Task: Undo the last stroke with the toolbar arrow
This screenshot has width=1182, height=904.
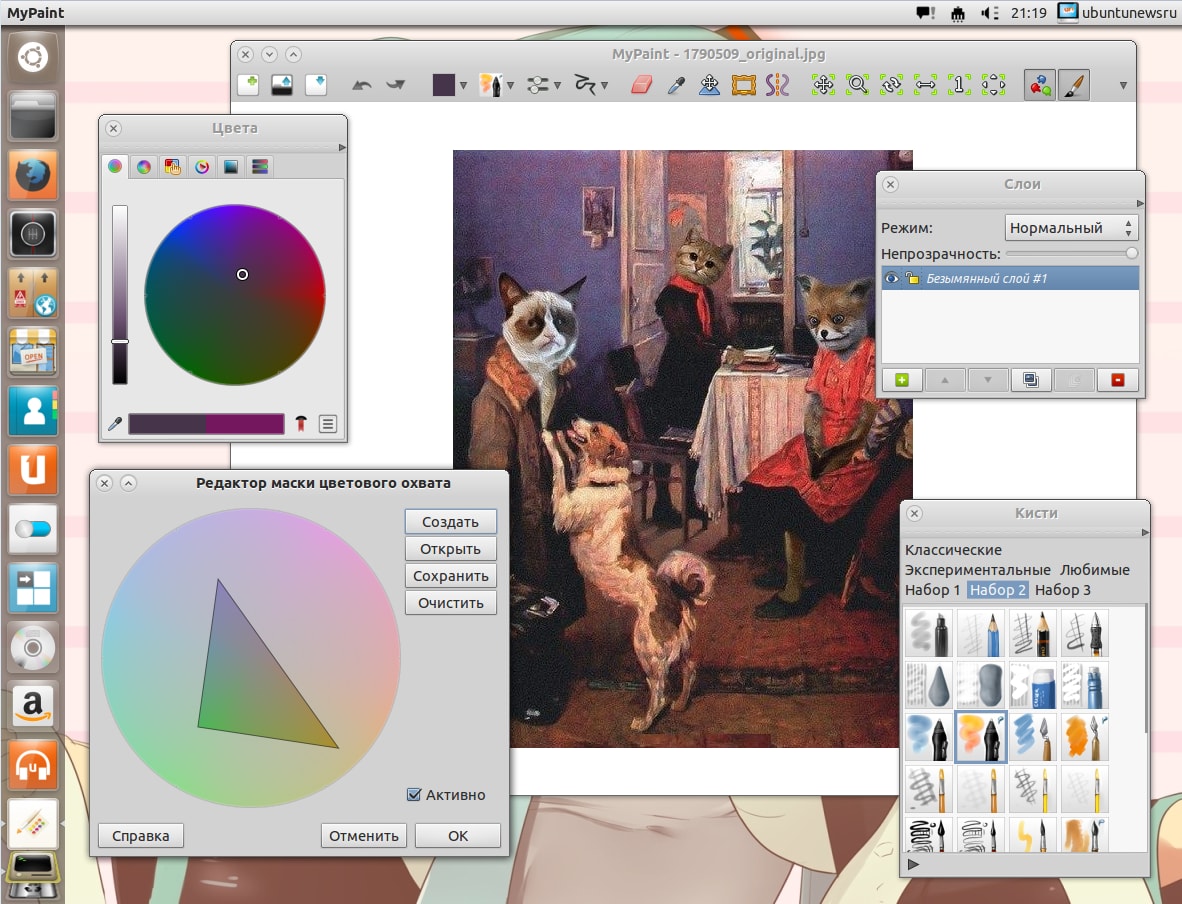Action: coord(362,85)
